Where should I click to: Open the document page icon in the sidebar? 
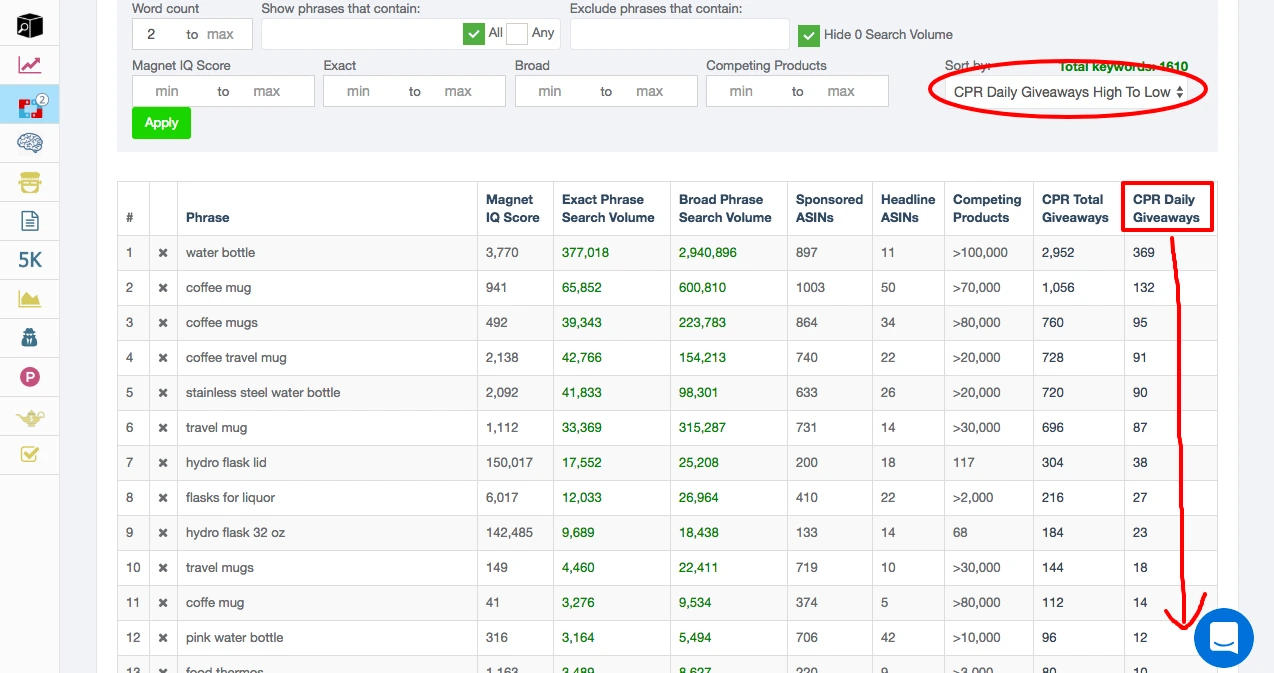(30, 221)
